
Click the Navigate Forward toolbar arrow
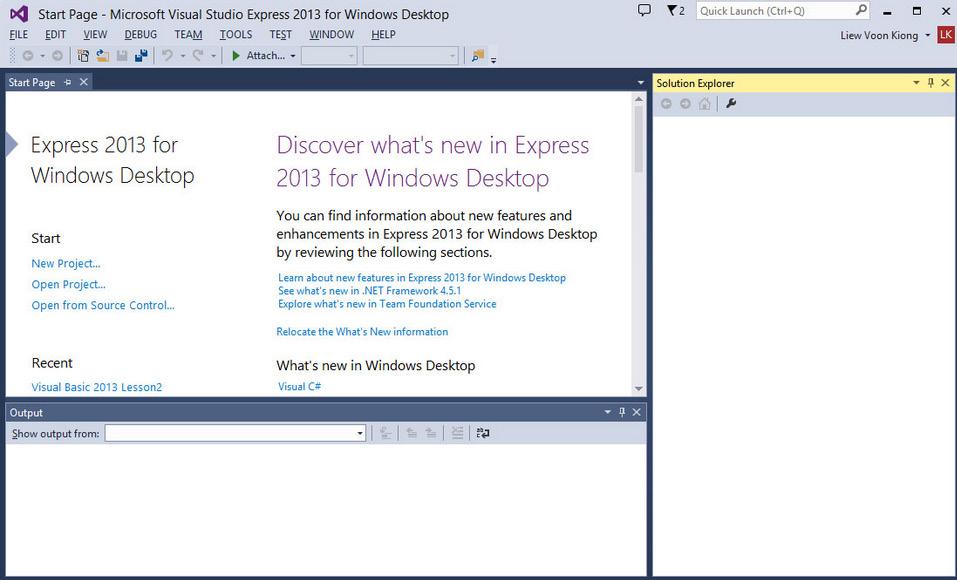pos(57,56)
